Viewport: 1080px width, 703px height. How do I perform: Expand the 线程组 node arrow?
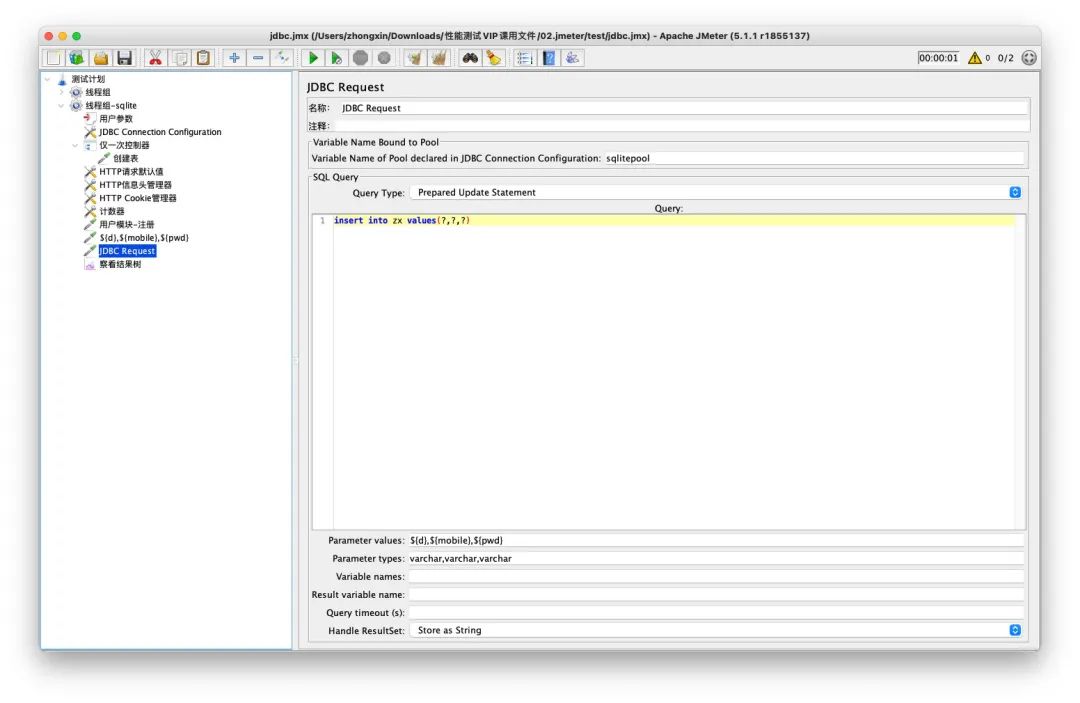pos(61,92)
